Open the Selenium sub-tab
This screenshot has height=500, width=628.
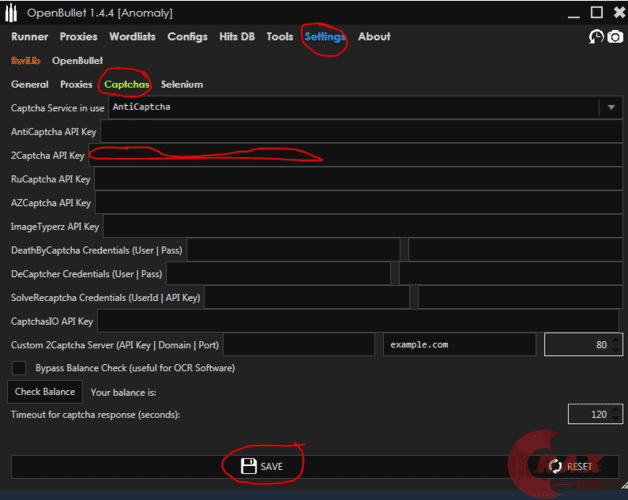(x=182, y=85)
